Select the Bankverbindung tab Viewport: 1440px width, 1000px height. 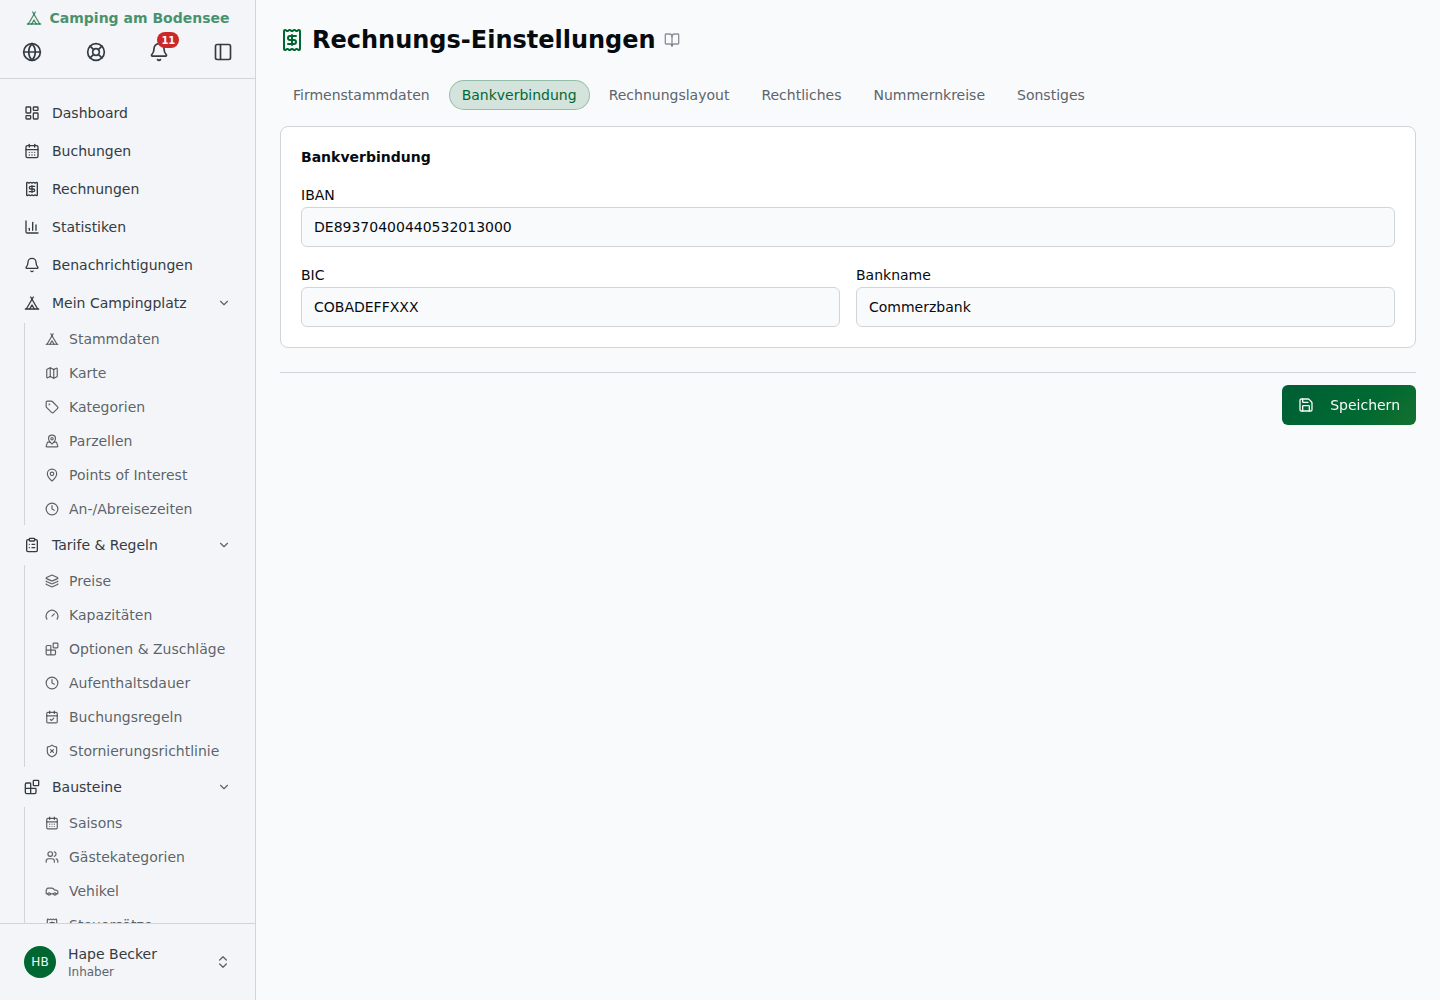pyautogui.click(x=519, y=95)
